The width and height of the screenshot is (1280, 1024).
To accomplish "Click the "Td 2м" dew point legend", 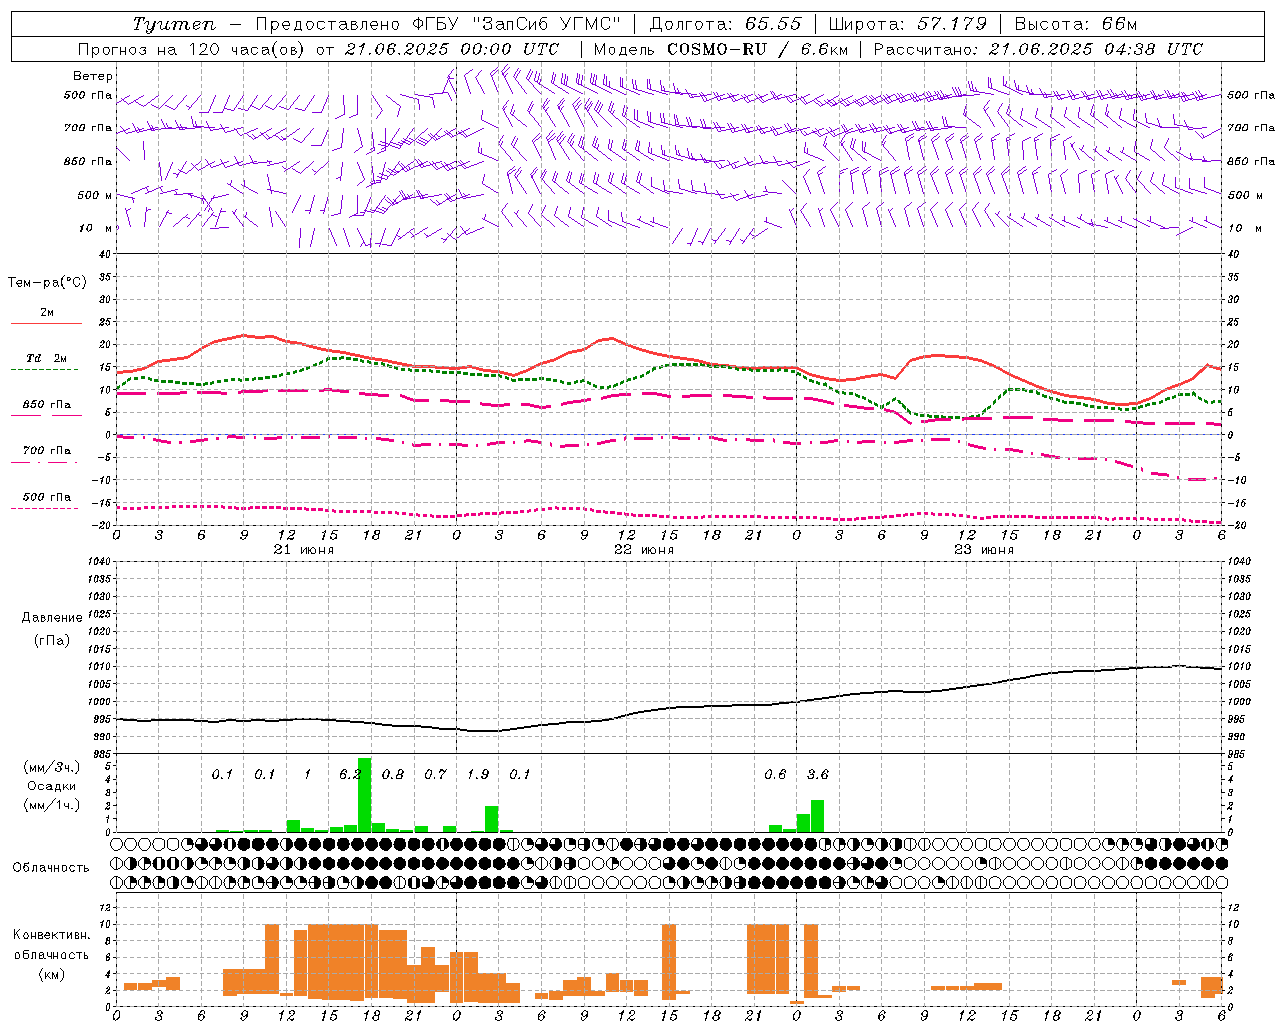I will click(47, 358).
